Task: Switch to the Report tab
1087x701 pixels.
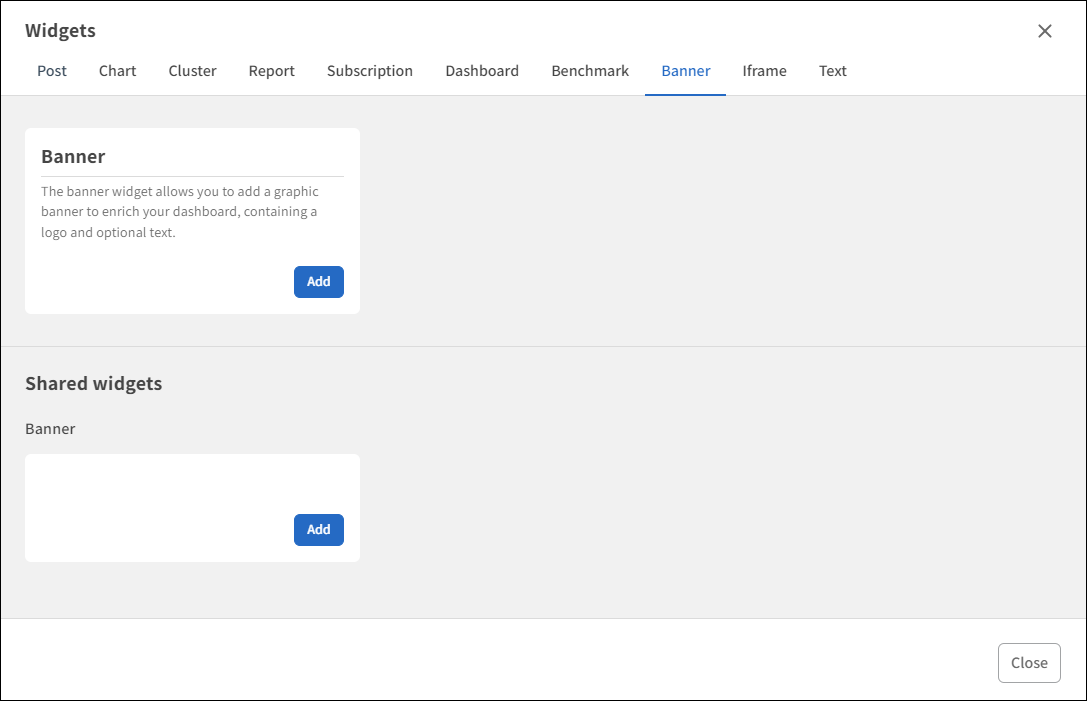Action: [x=271, y=71]
